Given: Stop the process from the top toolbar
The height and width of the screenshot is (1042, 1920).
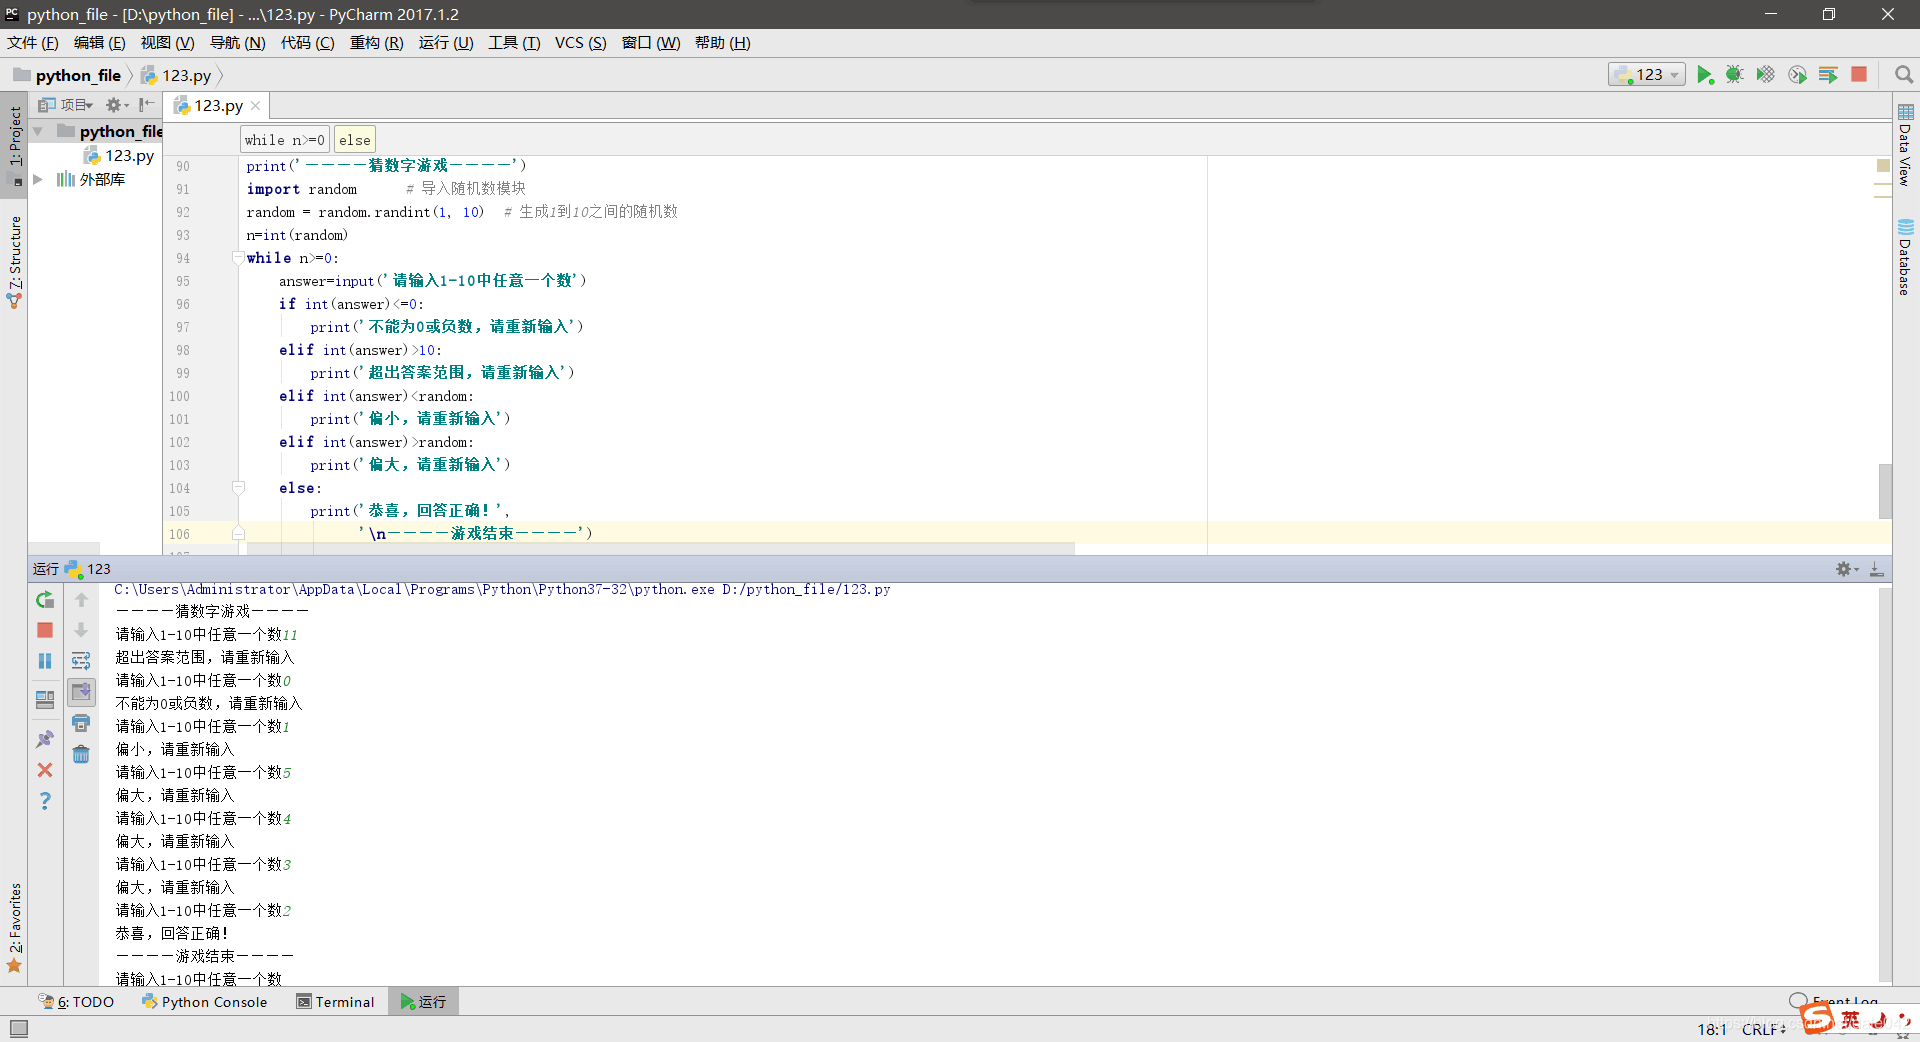Looking at the screenshot, I should pos(1859,75).
